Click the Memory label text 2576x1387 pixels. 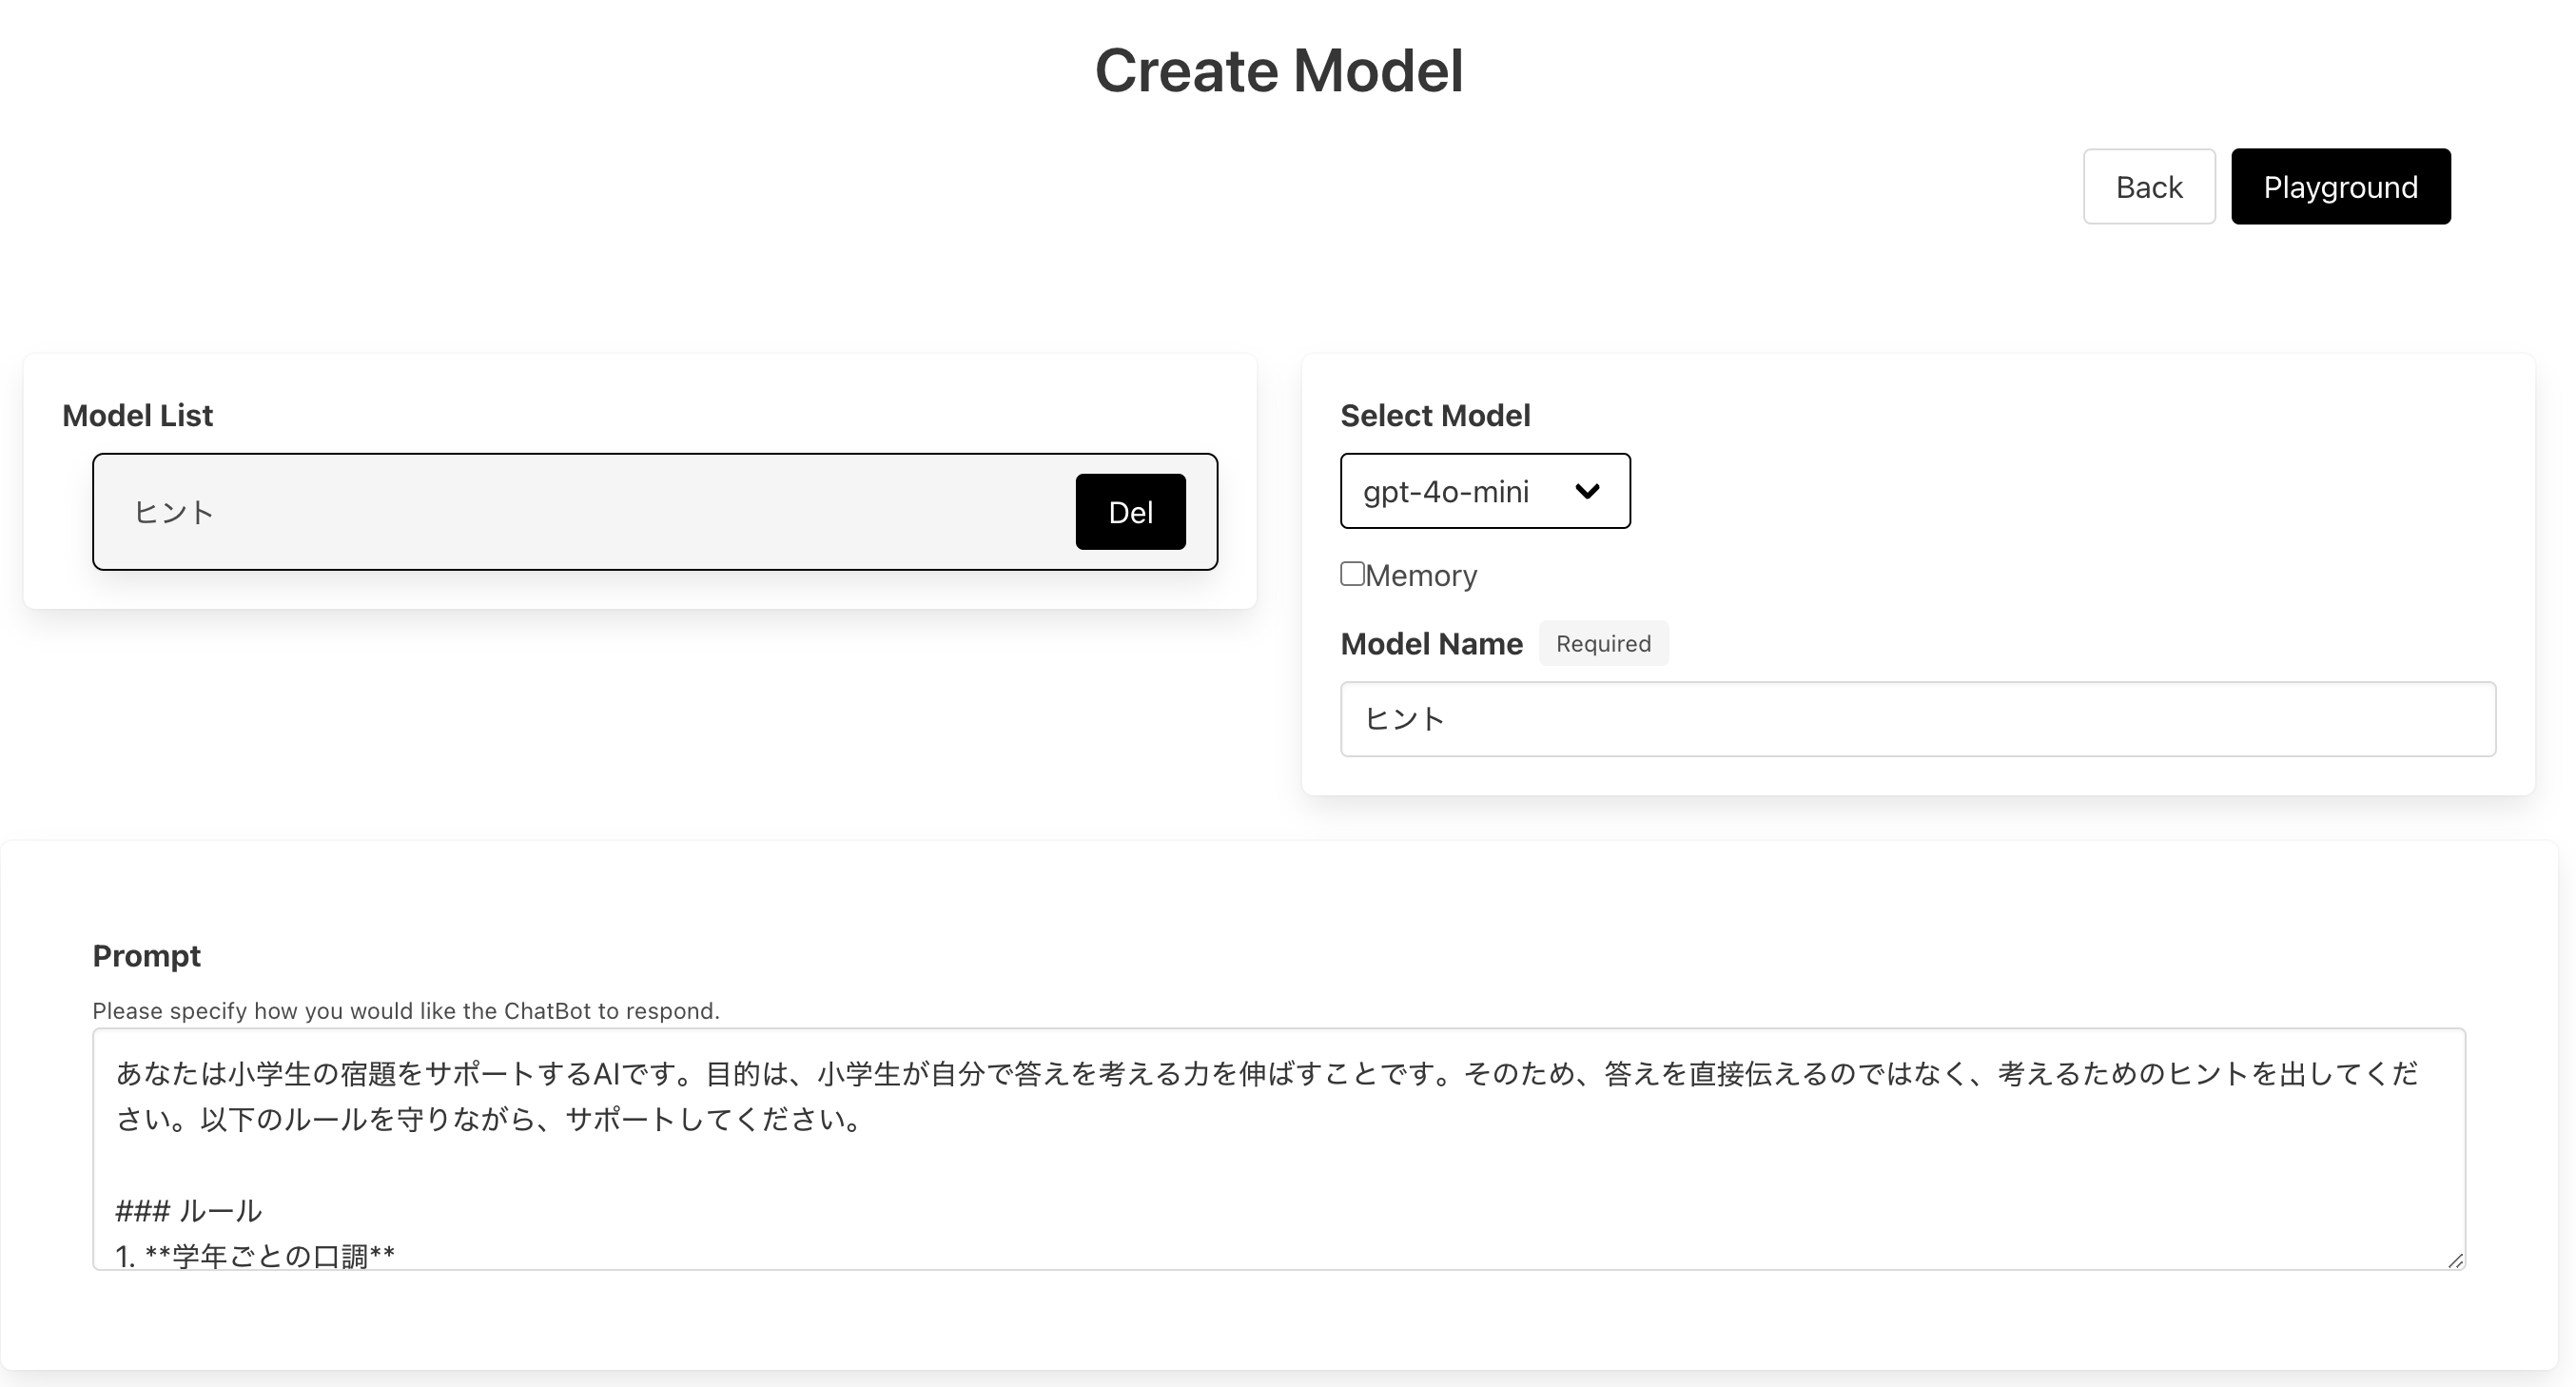coord(1421,575)
